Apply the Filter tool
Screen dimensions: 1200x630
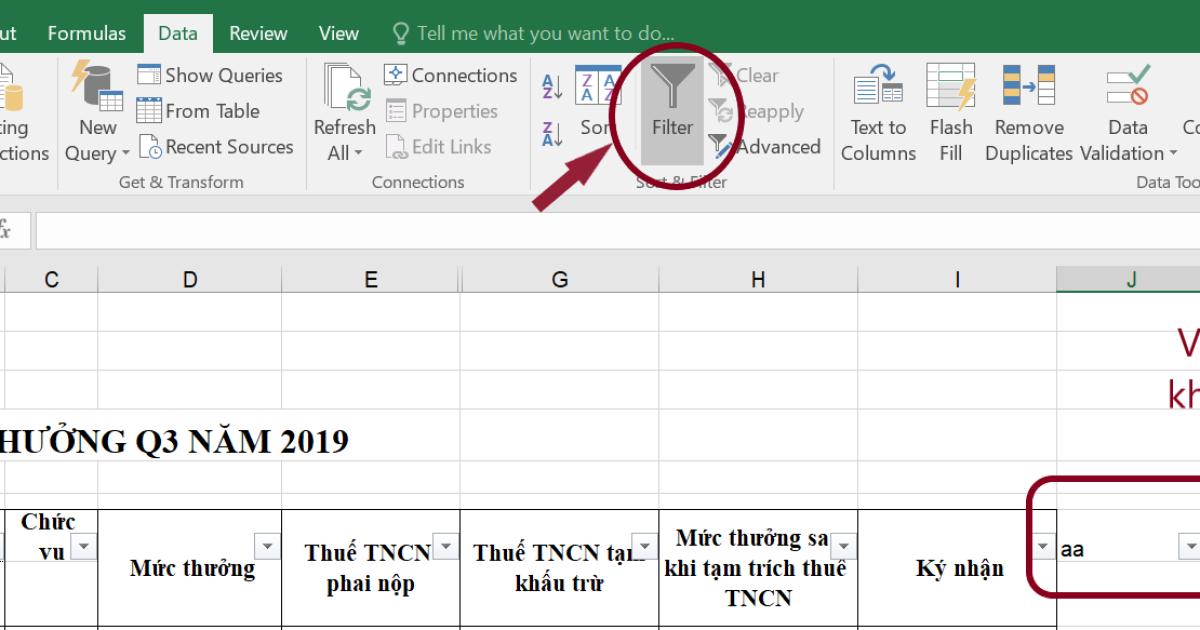point(670,110)
